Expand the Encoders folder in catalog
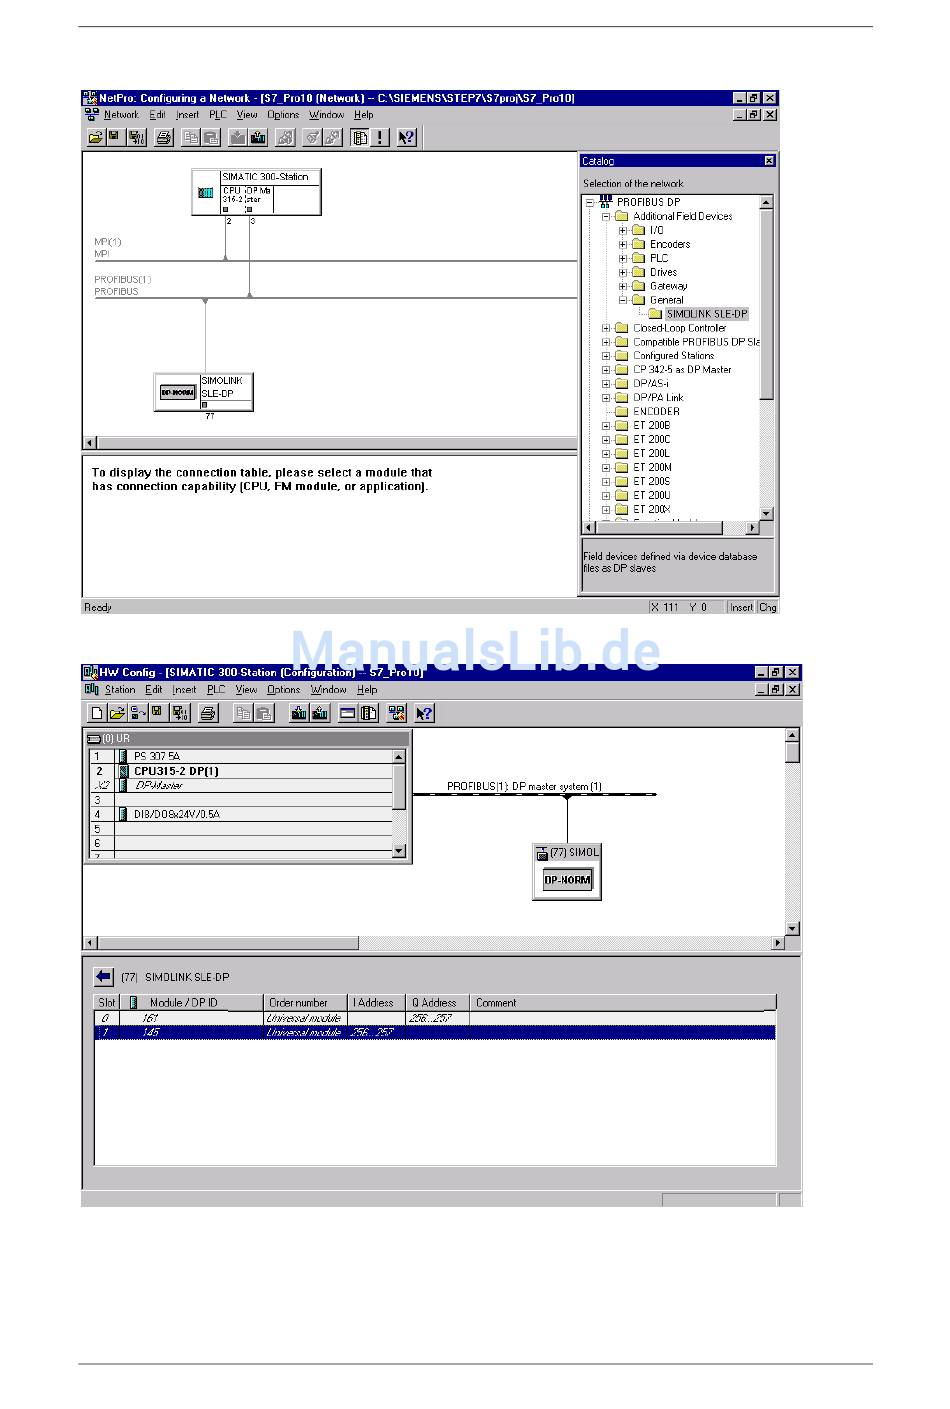This screenshot has height=1409, width=950. [622, 244]
